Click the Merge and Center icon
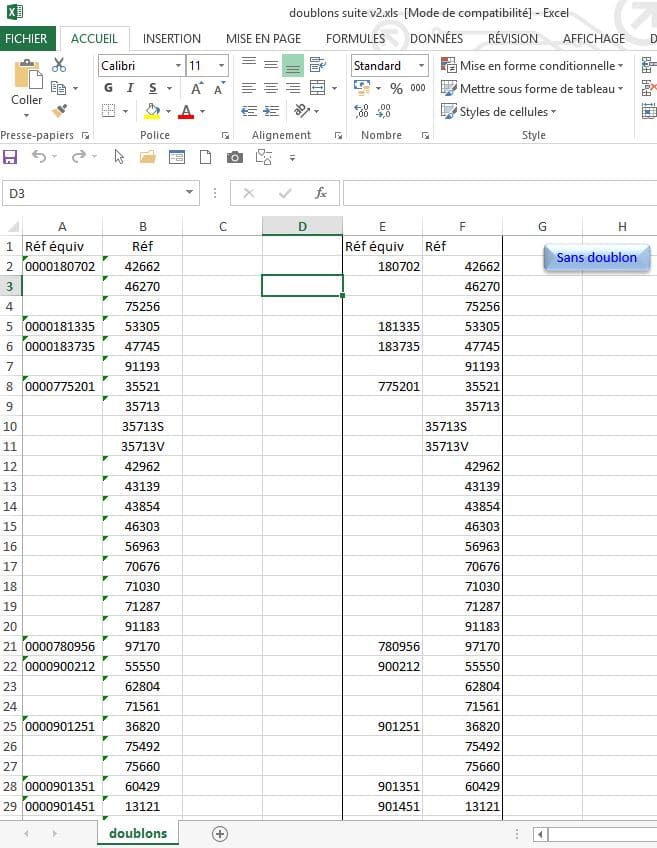657x848 pixels. coord(317,88)
